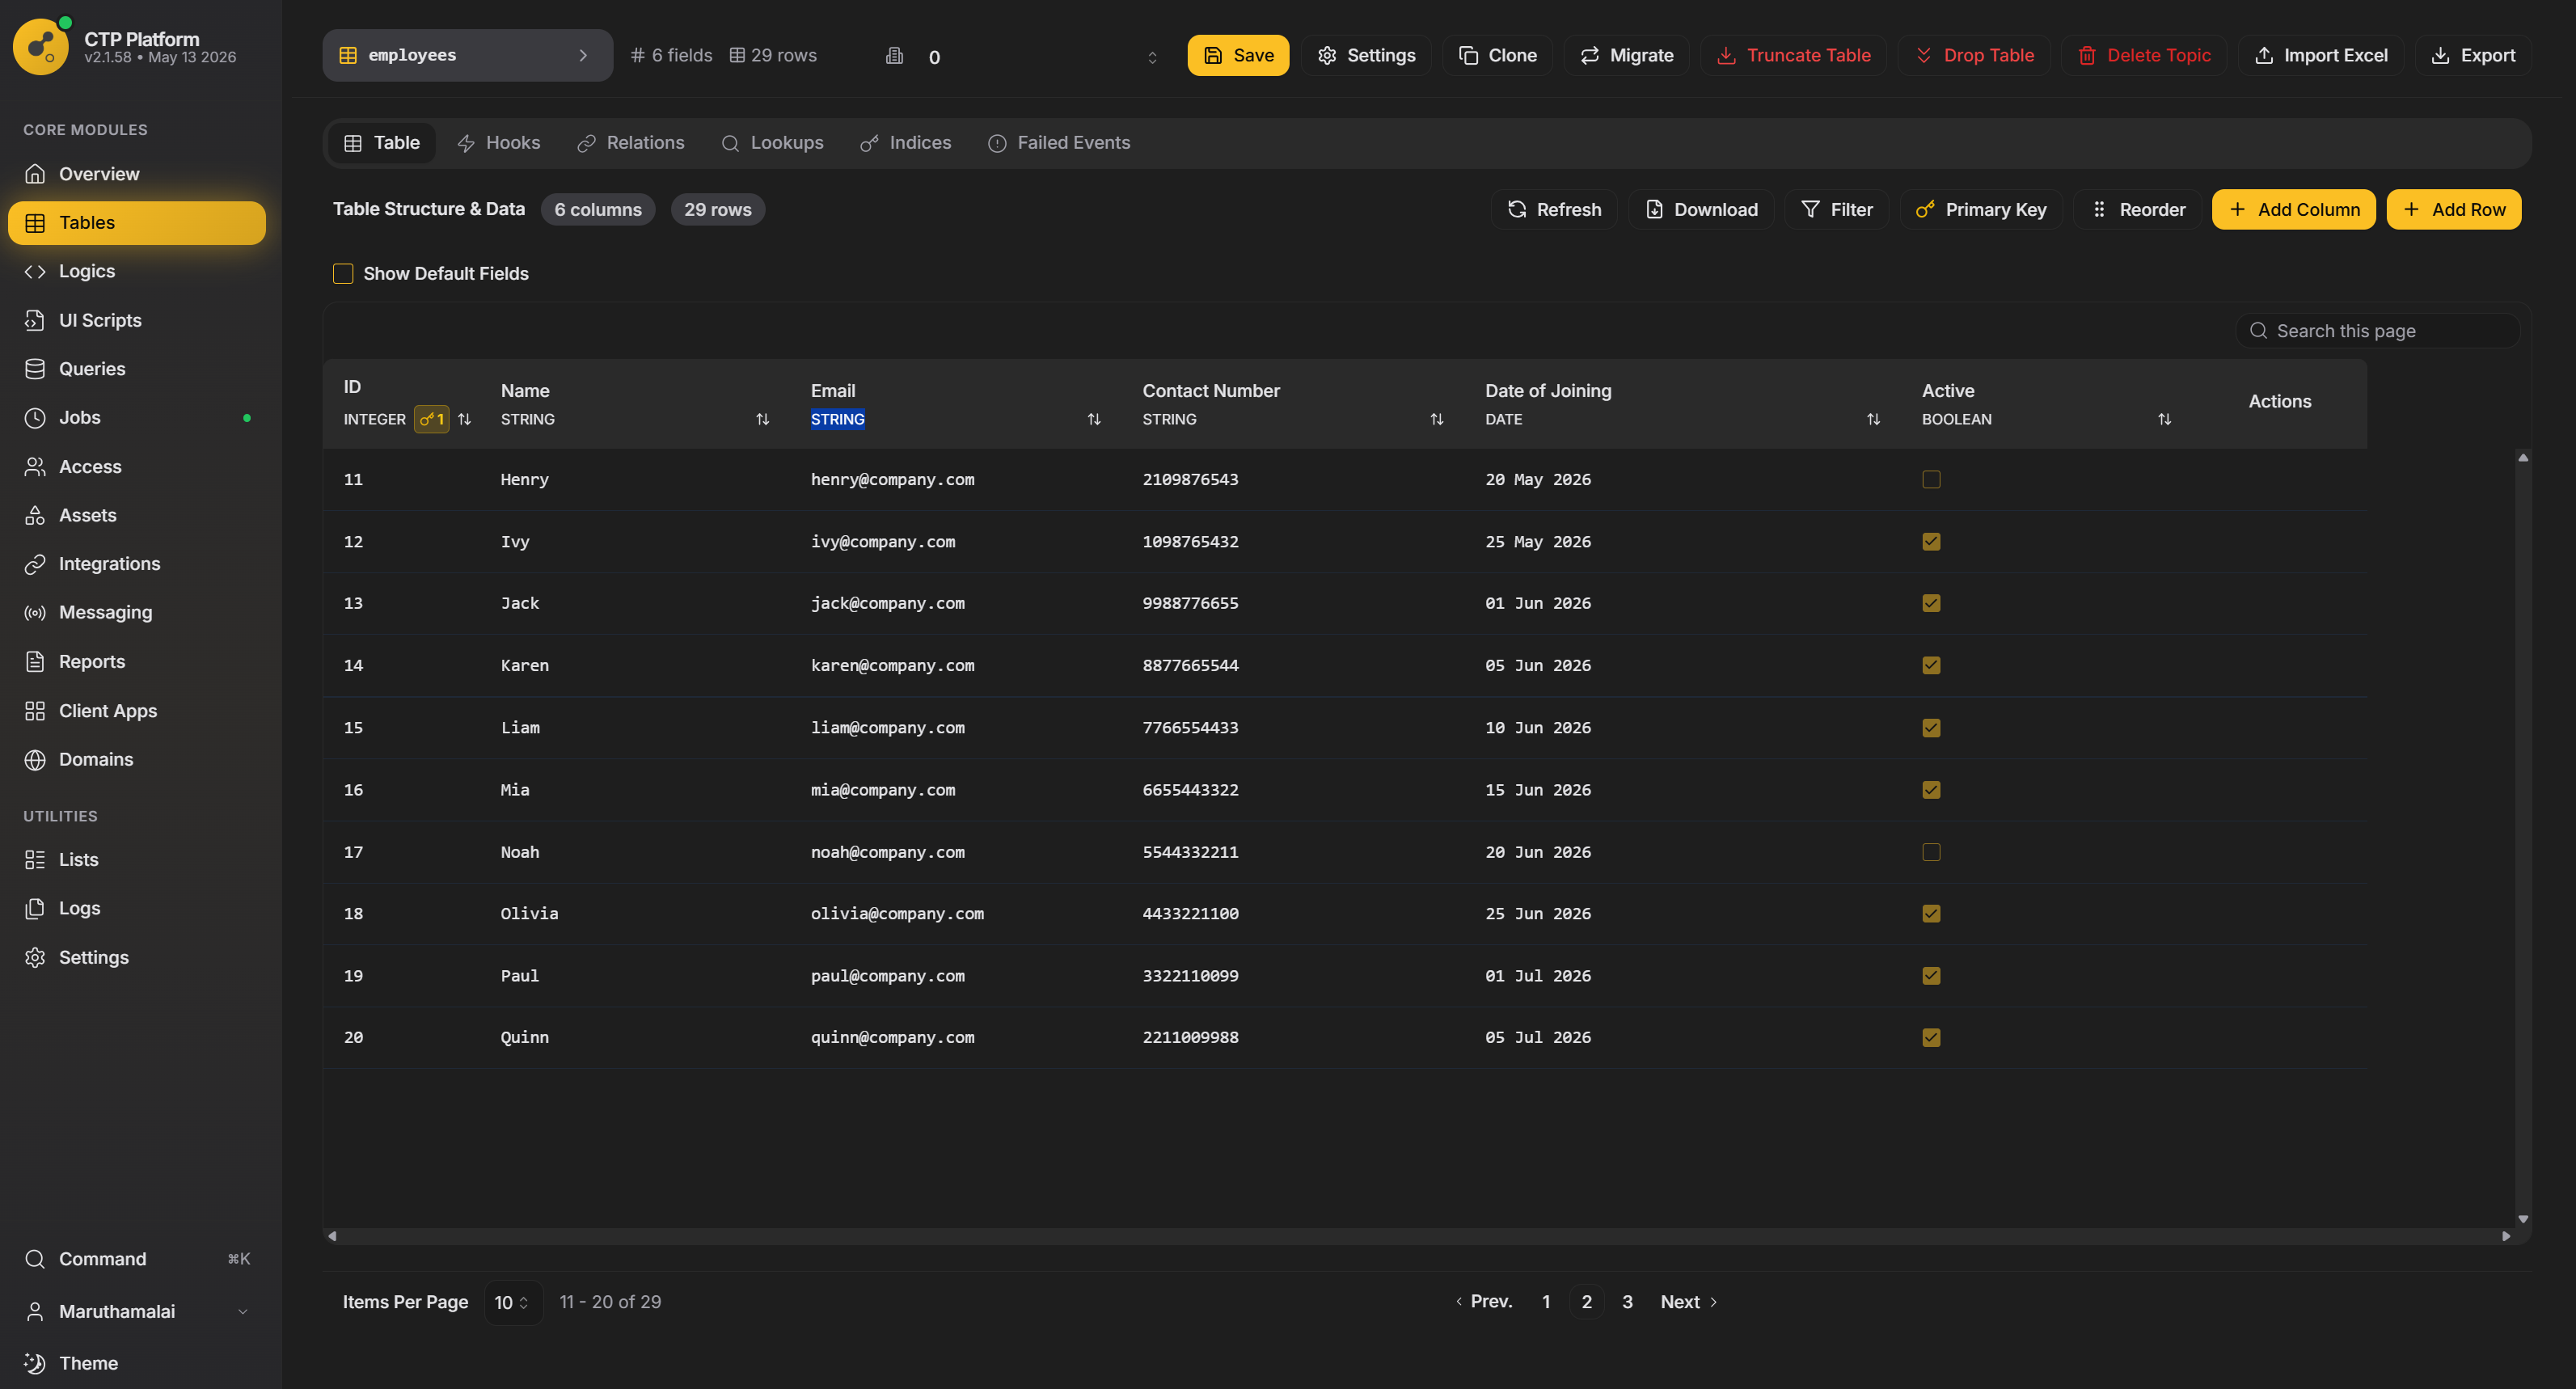Go to page 3

(1627, 1302)
